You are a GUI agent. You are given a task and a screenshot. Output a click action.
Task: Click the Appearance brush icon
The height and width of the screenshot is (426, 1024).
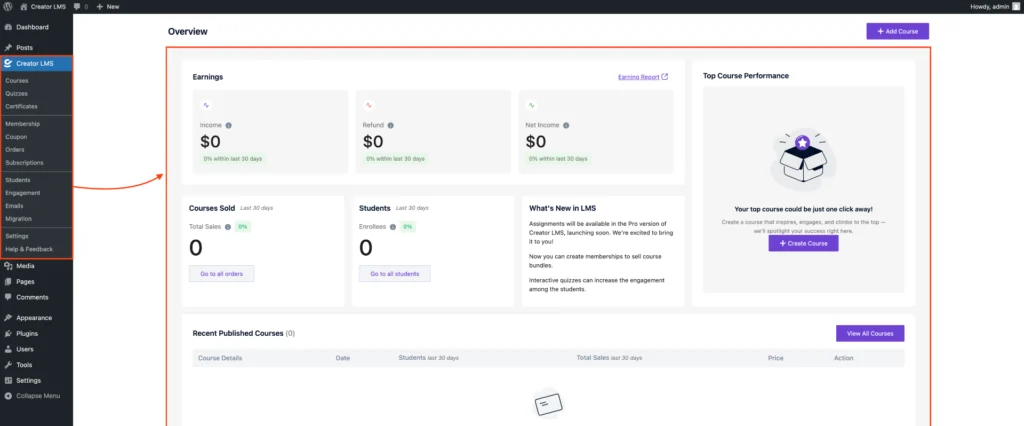click(8, 318)
